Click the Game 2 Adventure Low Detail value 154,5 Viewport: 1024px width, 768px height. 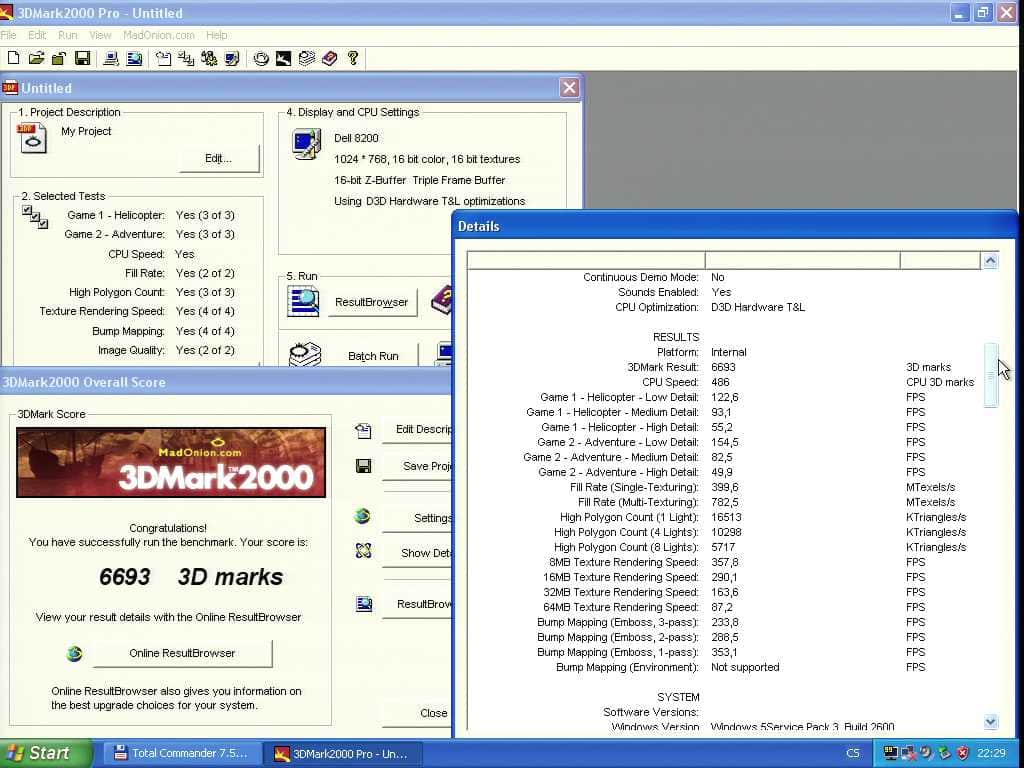(725, 442)
